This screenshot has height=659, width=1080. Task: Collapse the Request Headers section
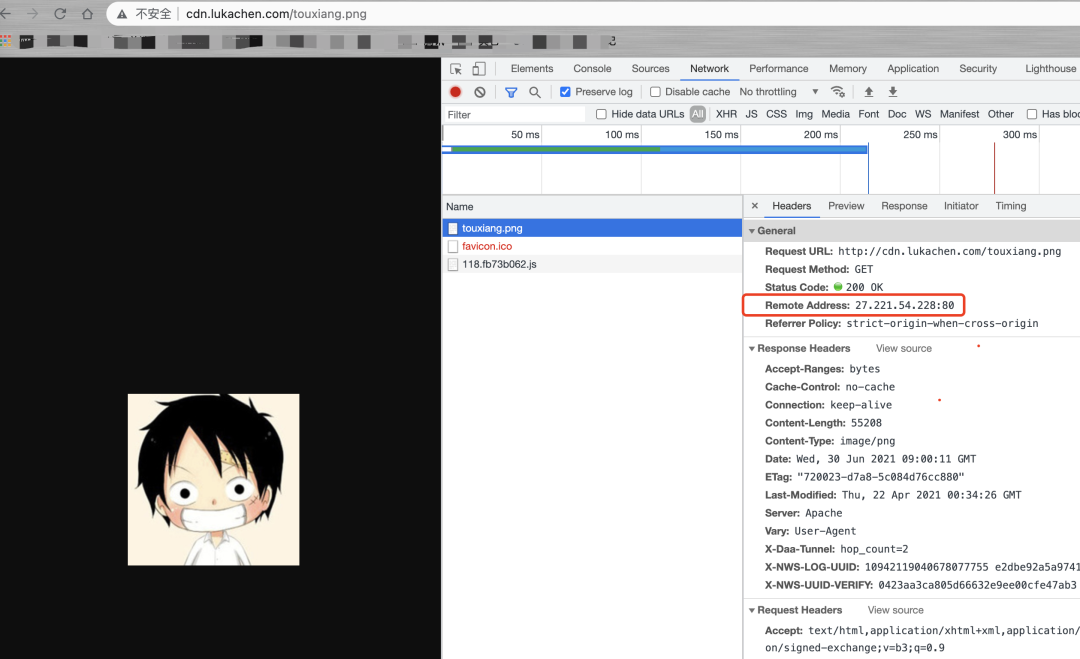pyautogui.click(x=752, y=611)
